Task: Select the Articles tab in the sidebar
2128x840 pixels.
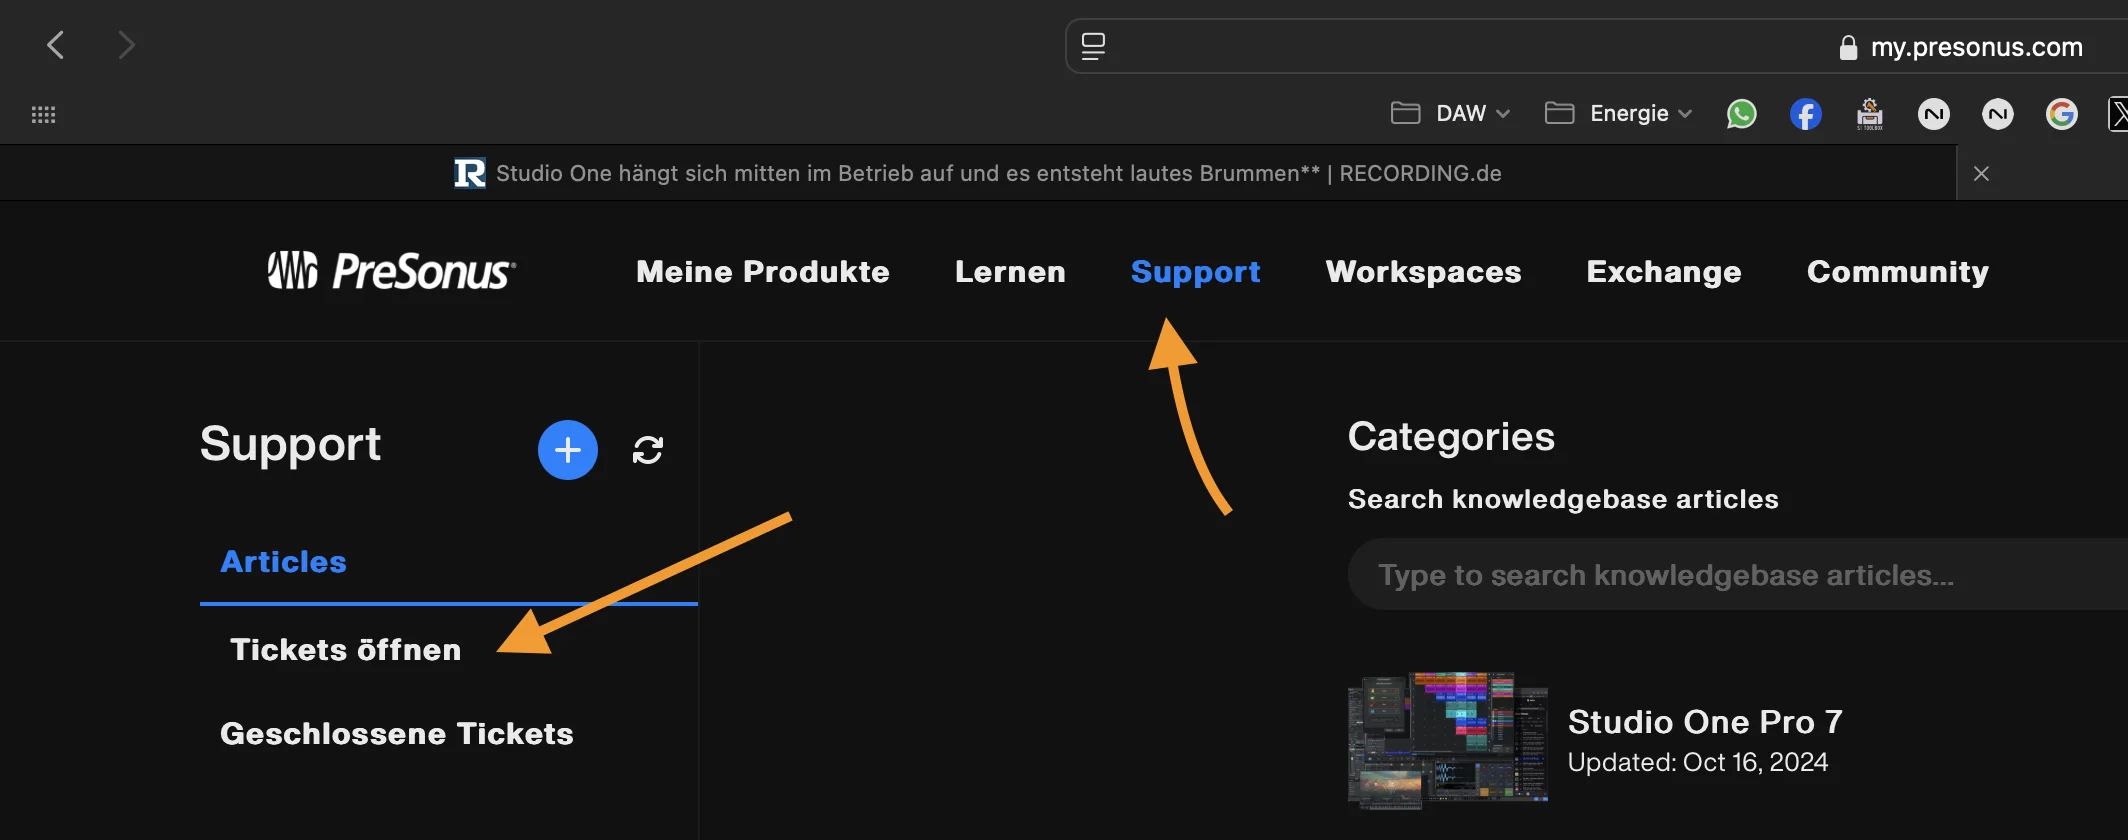Action: point(283,562)
